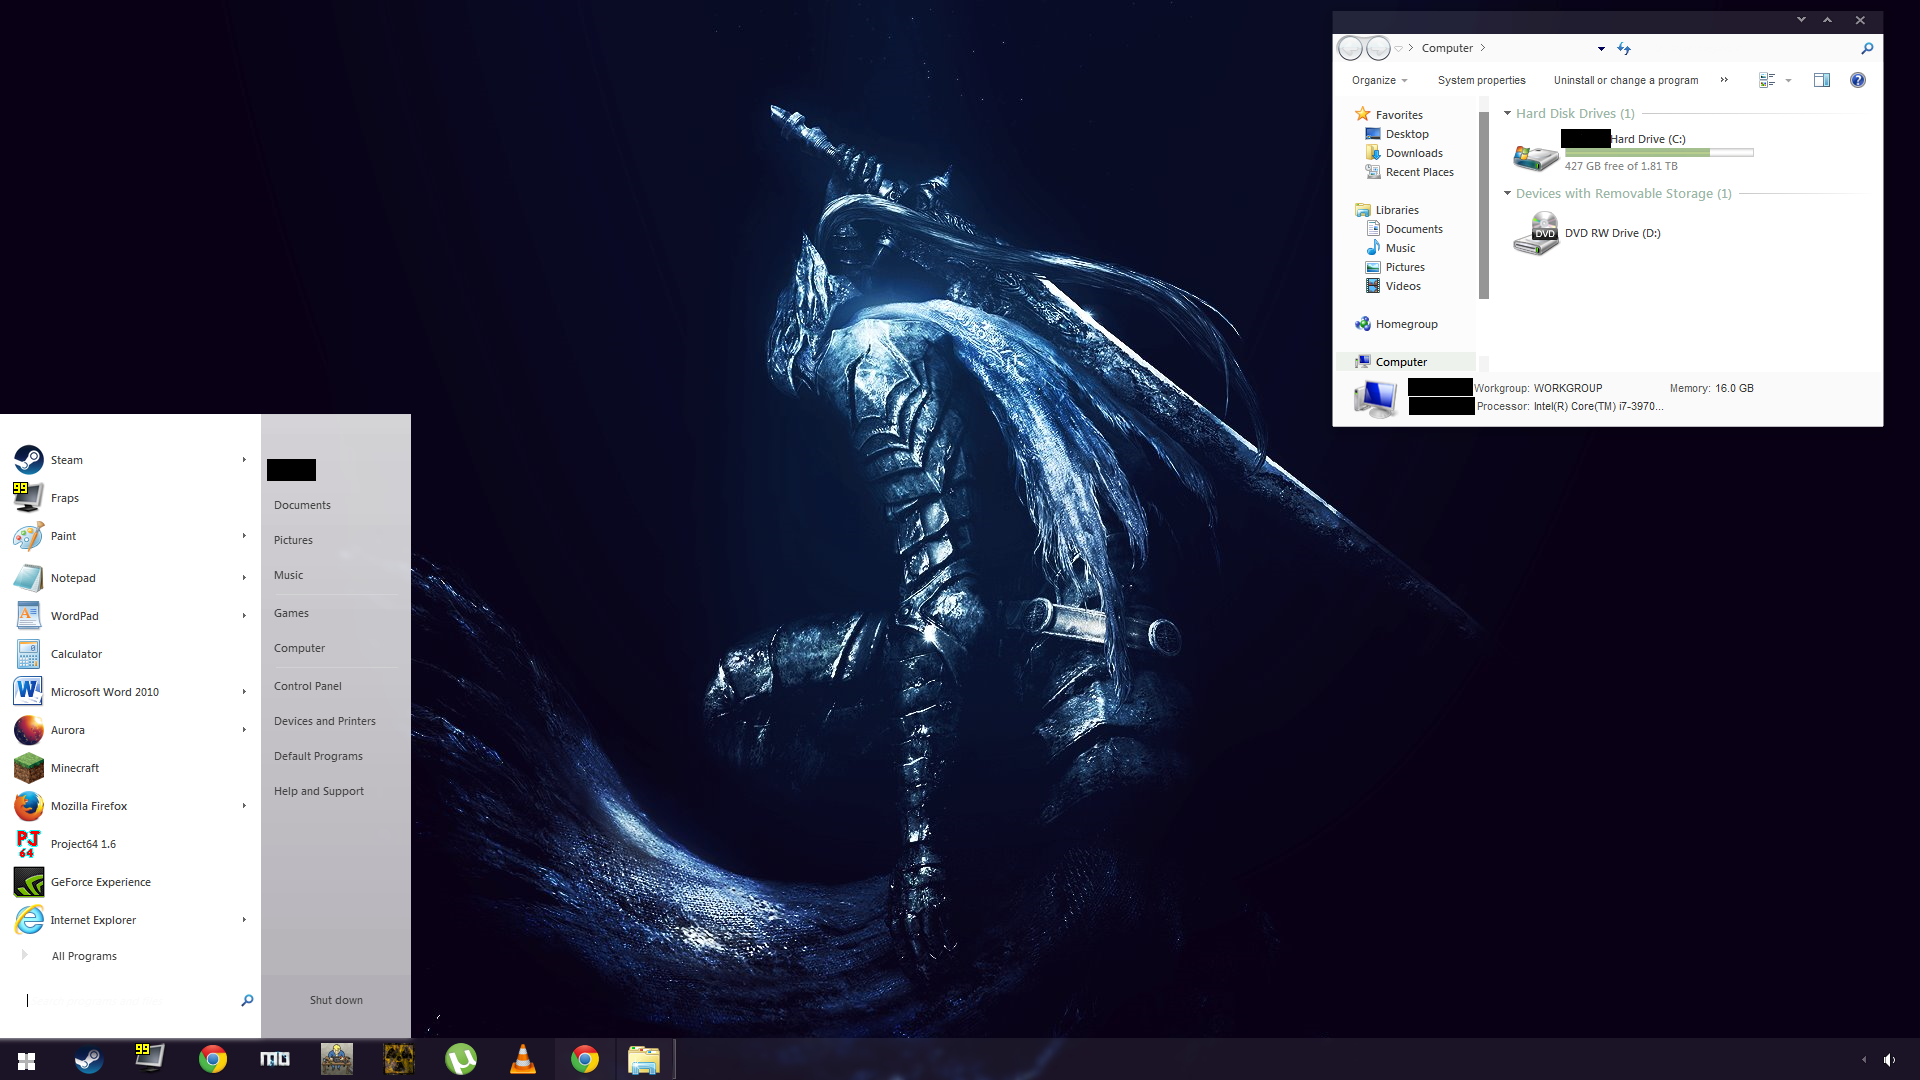The height and width of the screenshot is (1080, 1920).
Task: Switch to the Windows Explorer taskbar icon
Action: click(x=644, y=1060)
